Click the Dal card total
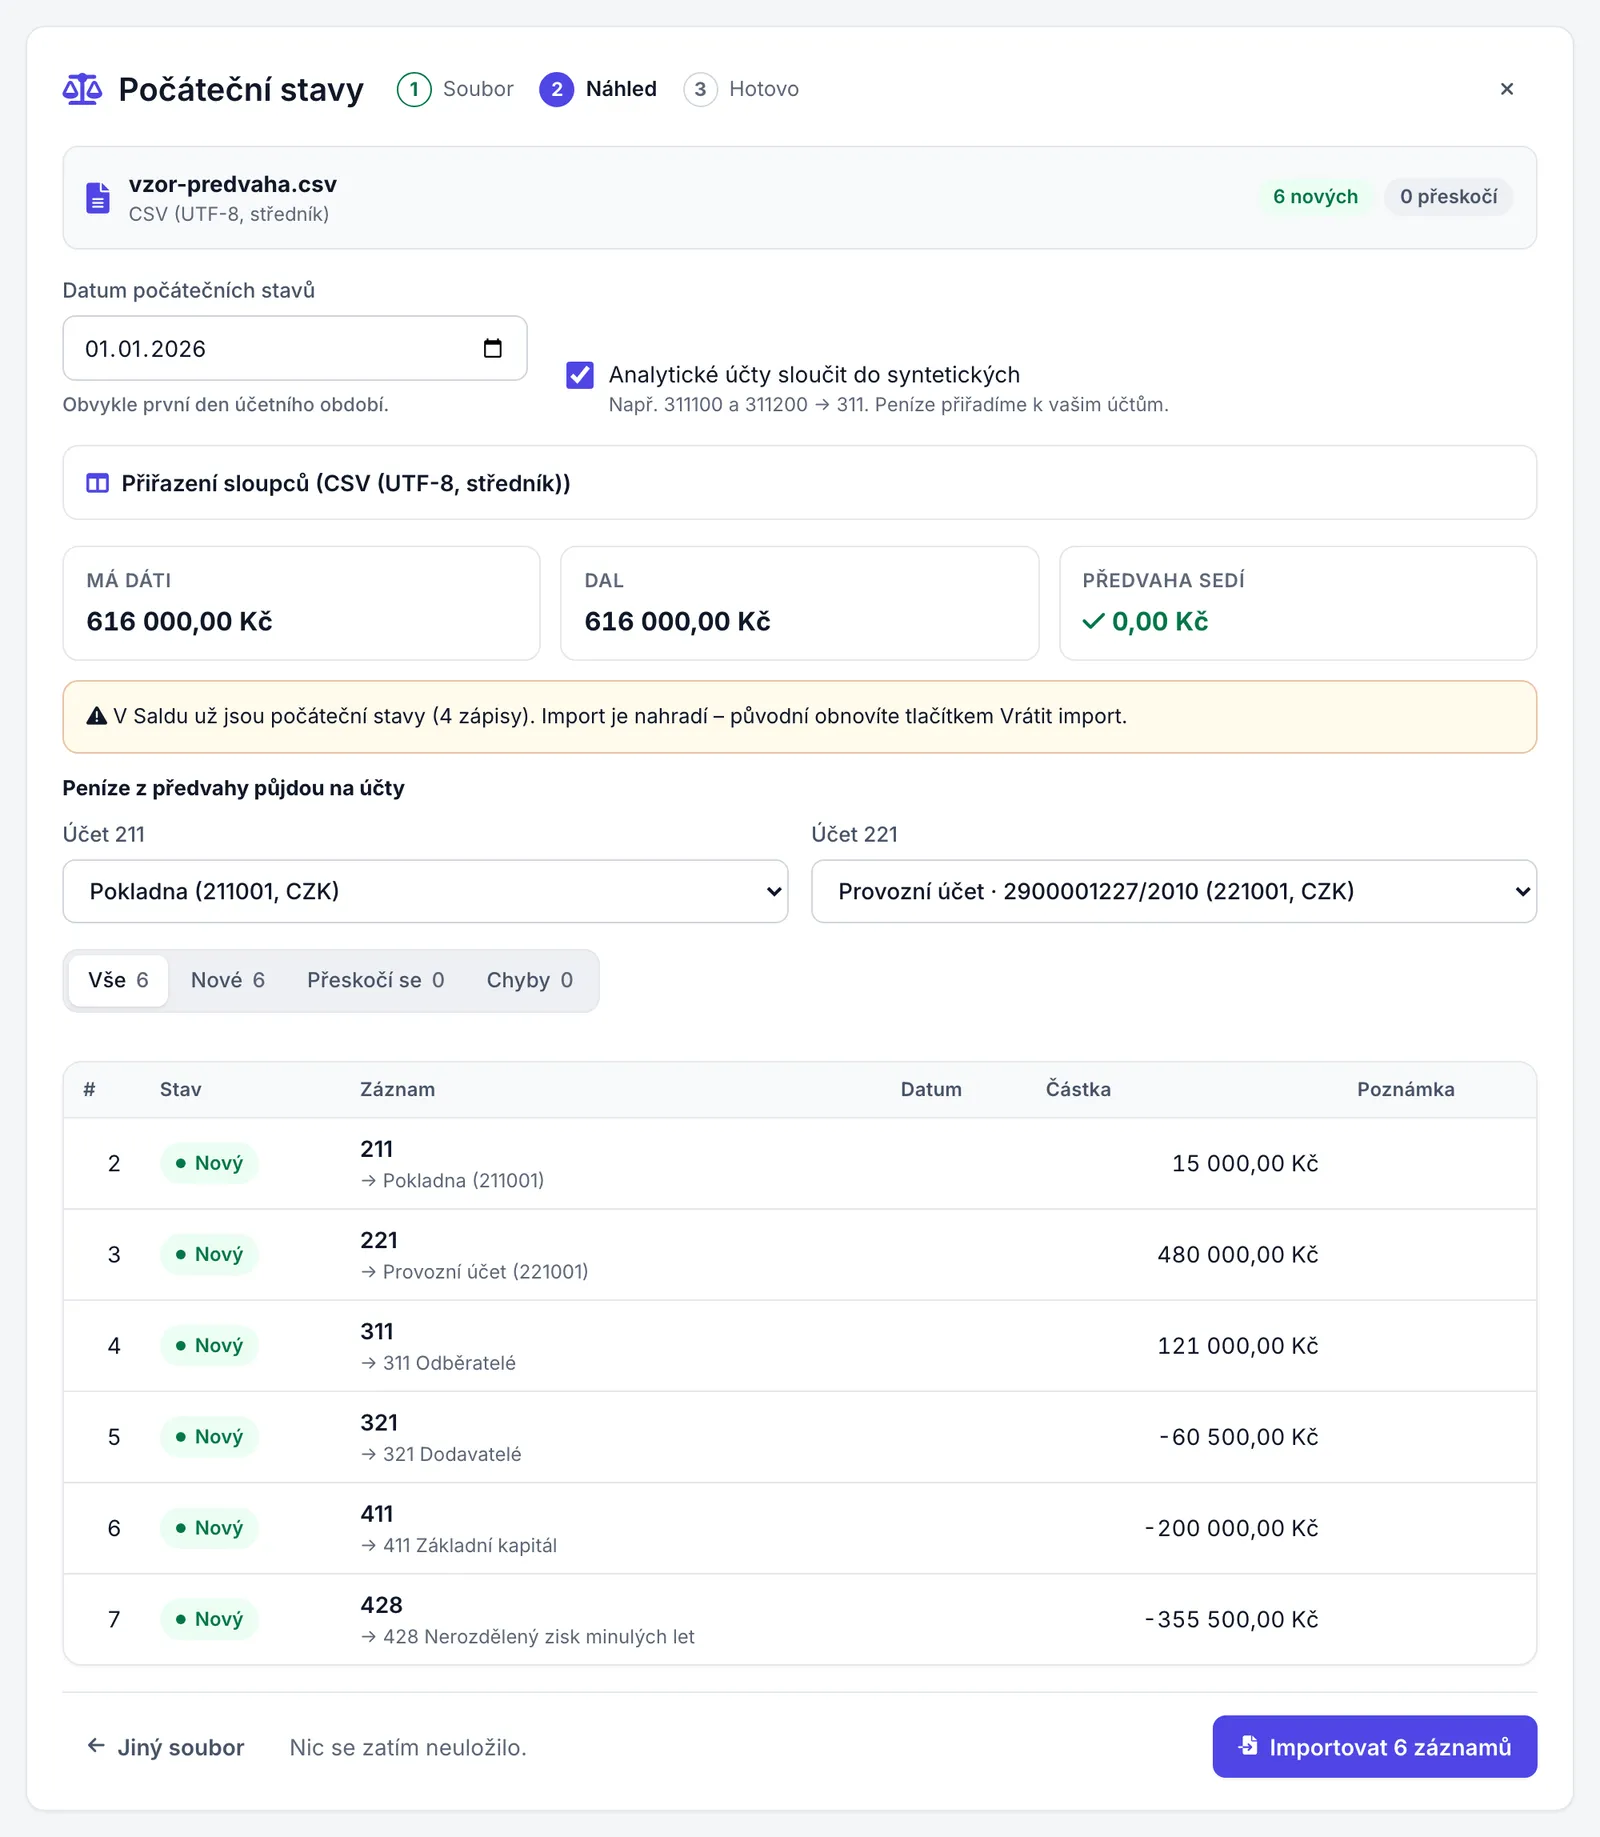The height and width of the screenshot is (1837, 1600). pos(678,622)
